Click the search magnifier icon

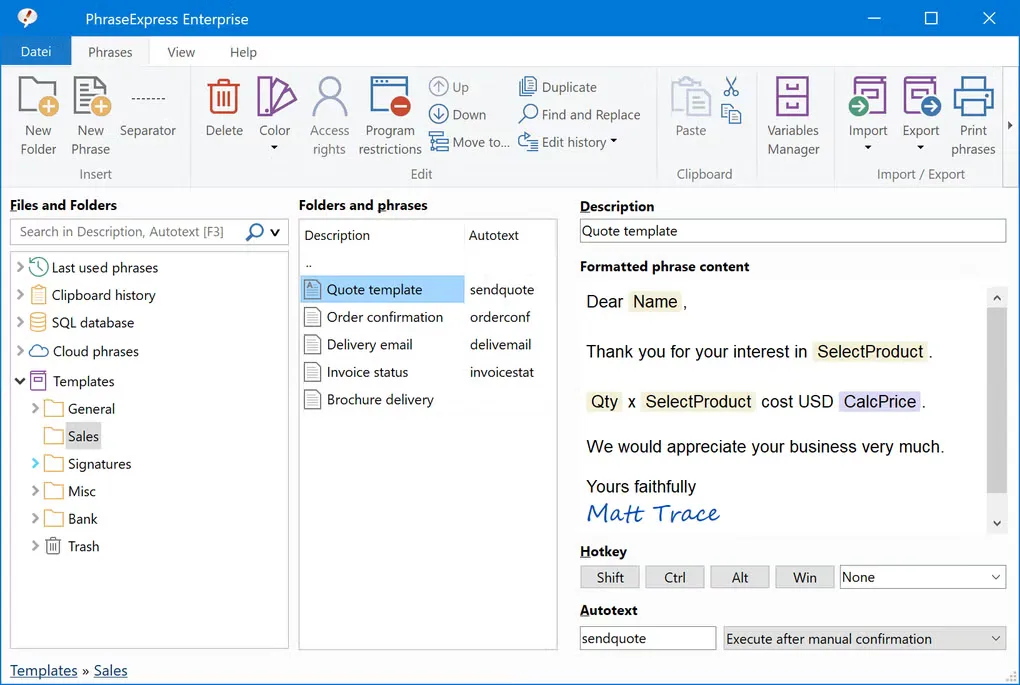[254, 232]
